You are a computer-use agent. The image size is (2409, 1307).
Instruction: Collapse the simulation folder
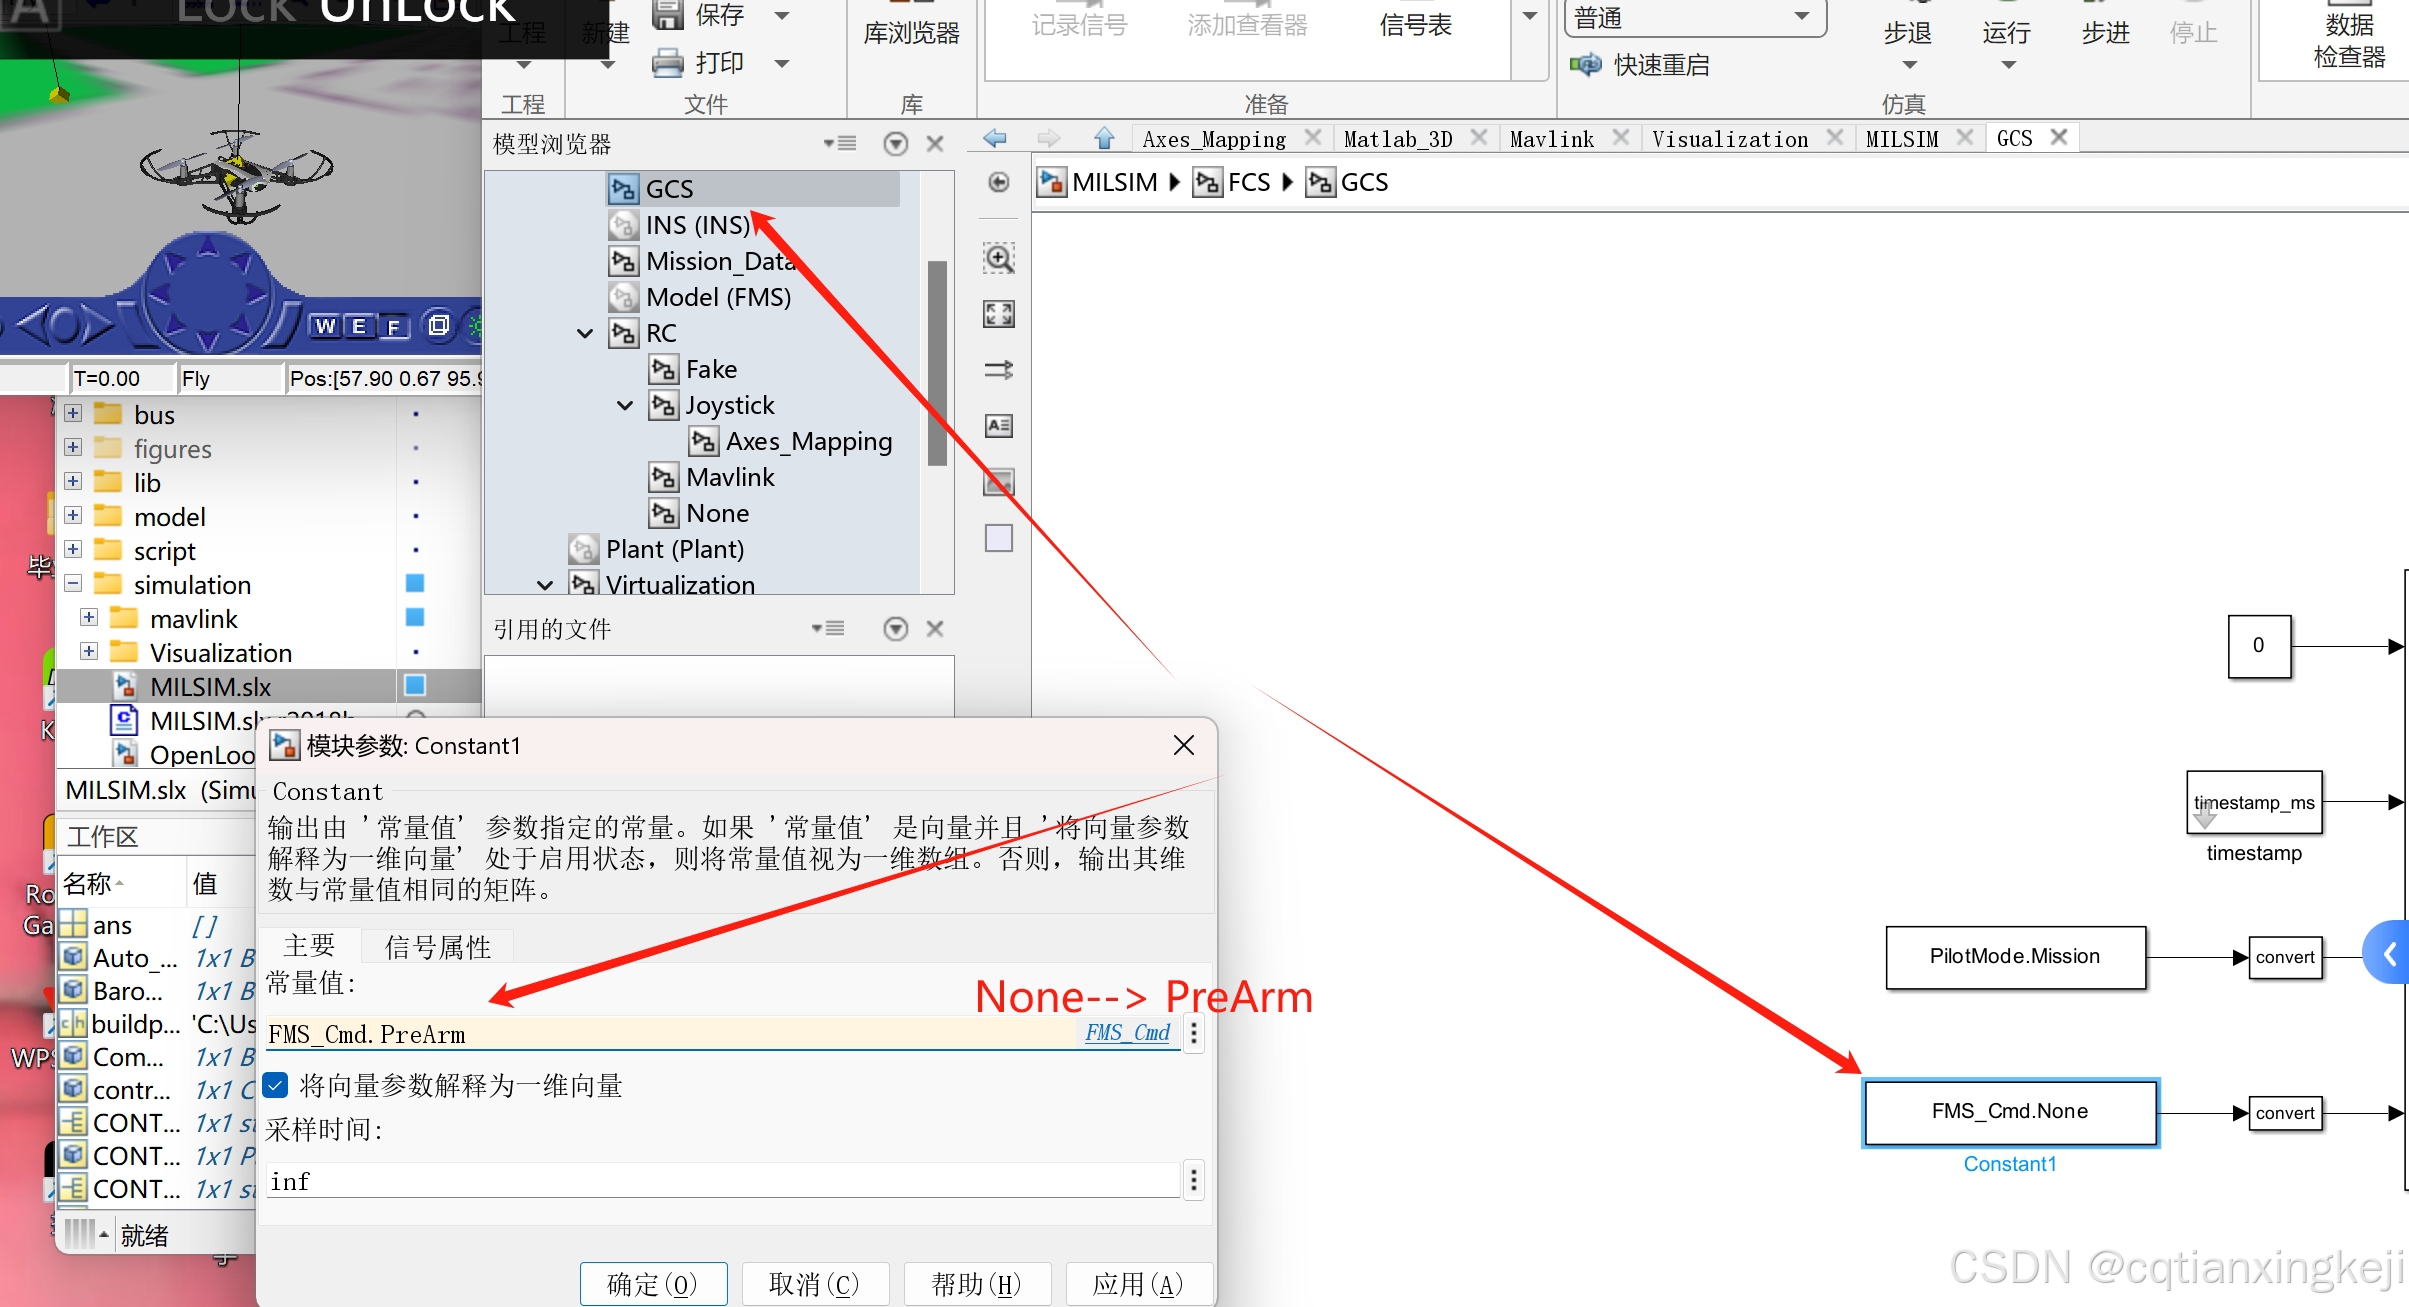point(73,583)
